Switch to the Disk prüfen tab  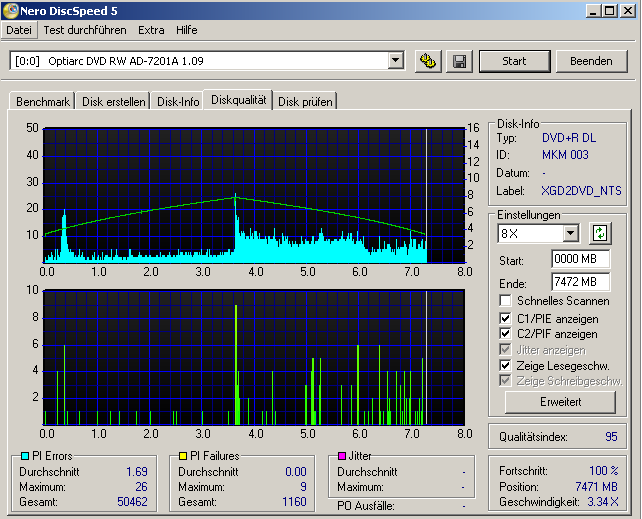pyautogui.click(x=305, y=101)
